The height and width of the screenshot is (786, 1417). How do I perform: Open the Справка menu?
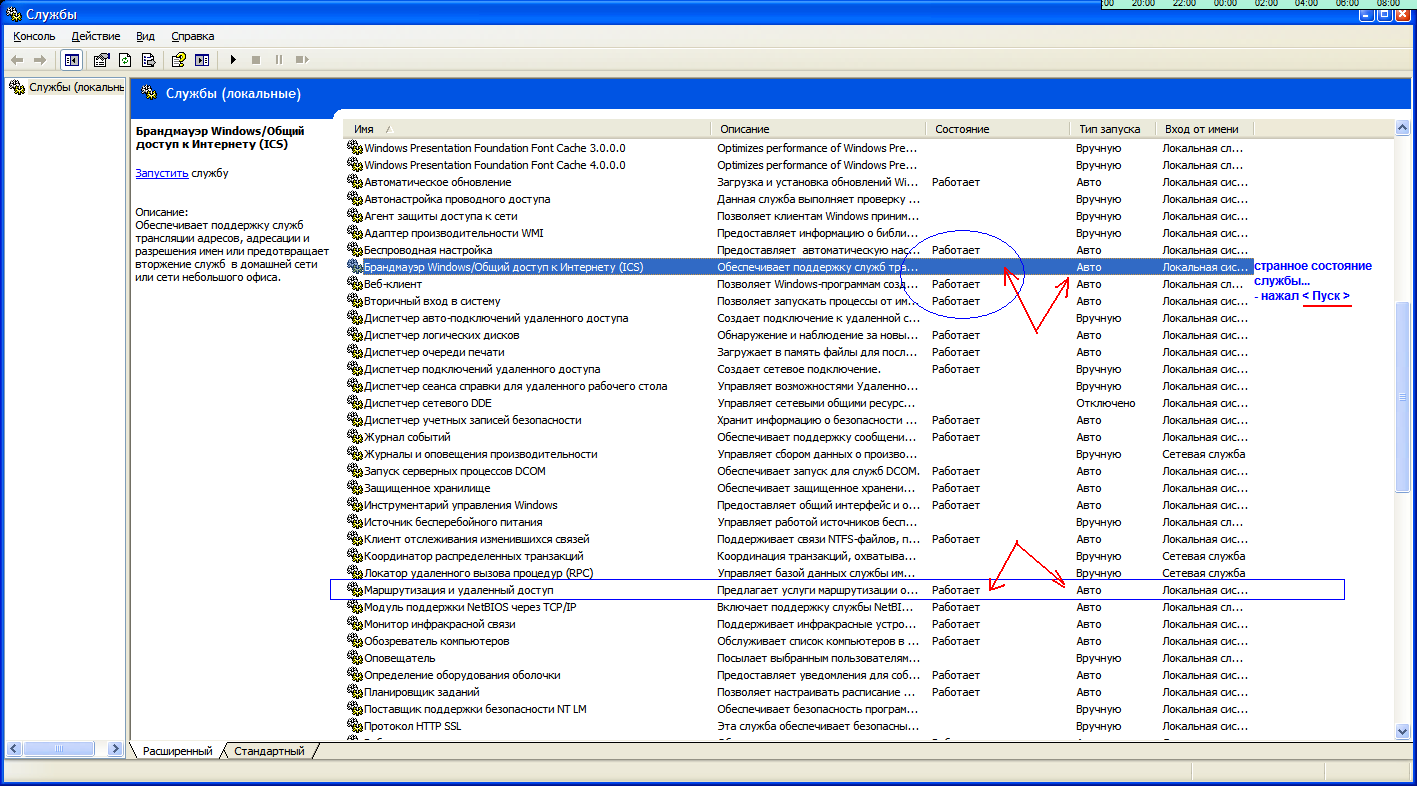tap(192, 36)
